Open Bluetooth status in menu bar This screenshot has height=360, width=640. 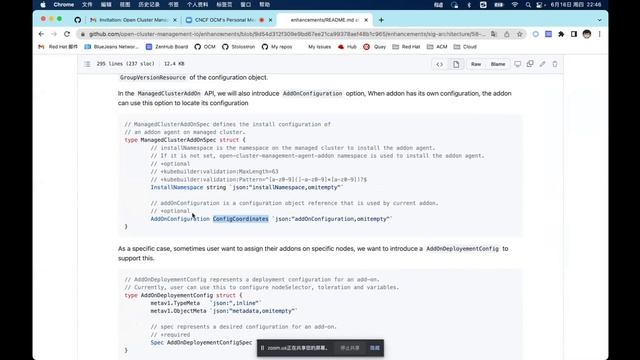pos(469,4)
